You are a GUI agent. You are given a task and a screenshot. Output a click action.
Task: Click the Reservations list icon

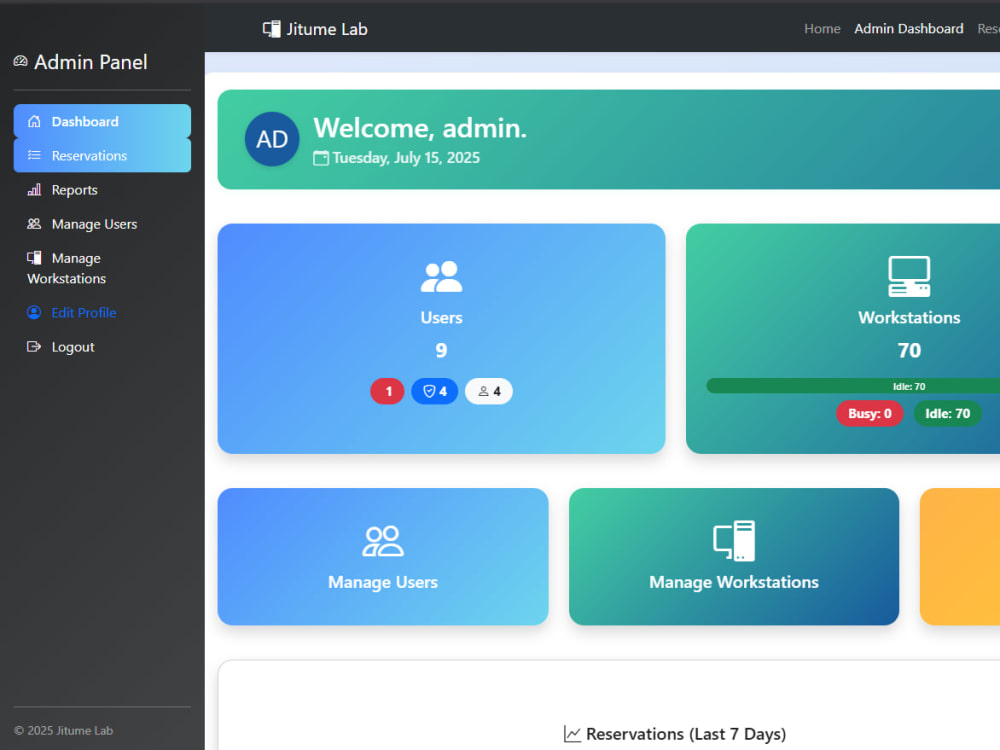coord(34,155)
